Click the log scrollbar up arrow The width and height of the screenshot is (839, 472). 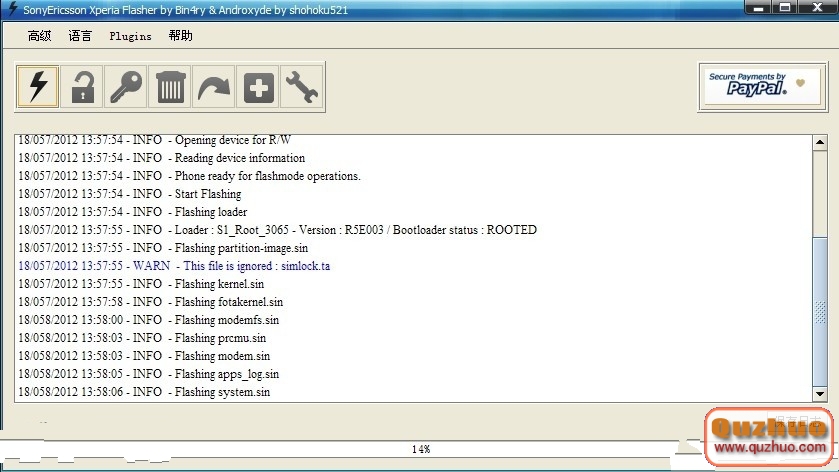820,142
